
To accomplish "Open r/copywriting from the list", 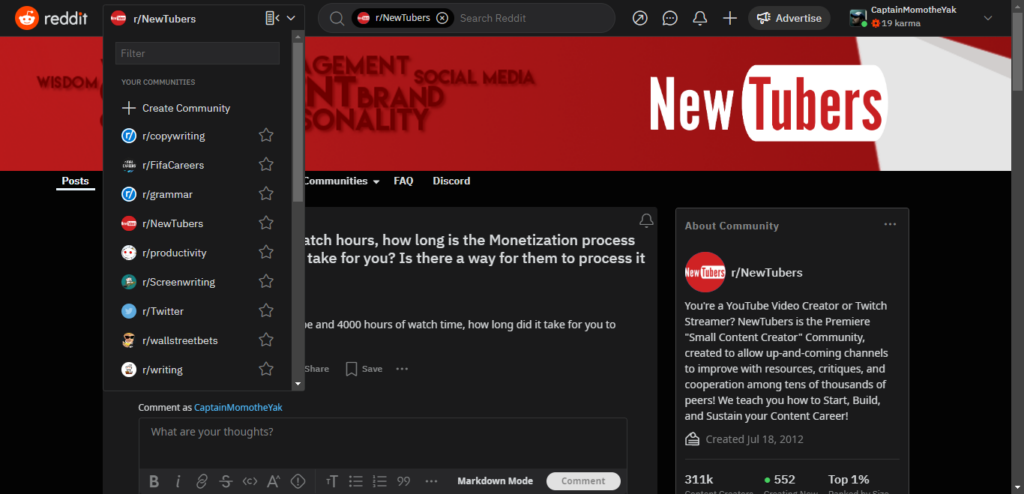I will pyautogui.click(x=174, y=136).
